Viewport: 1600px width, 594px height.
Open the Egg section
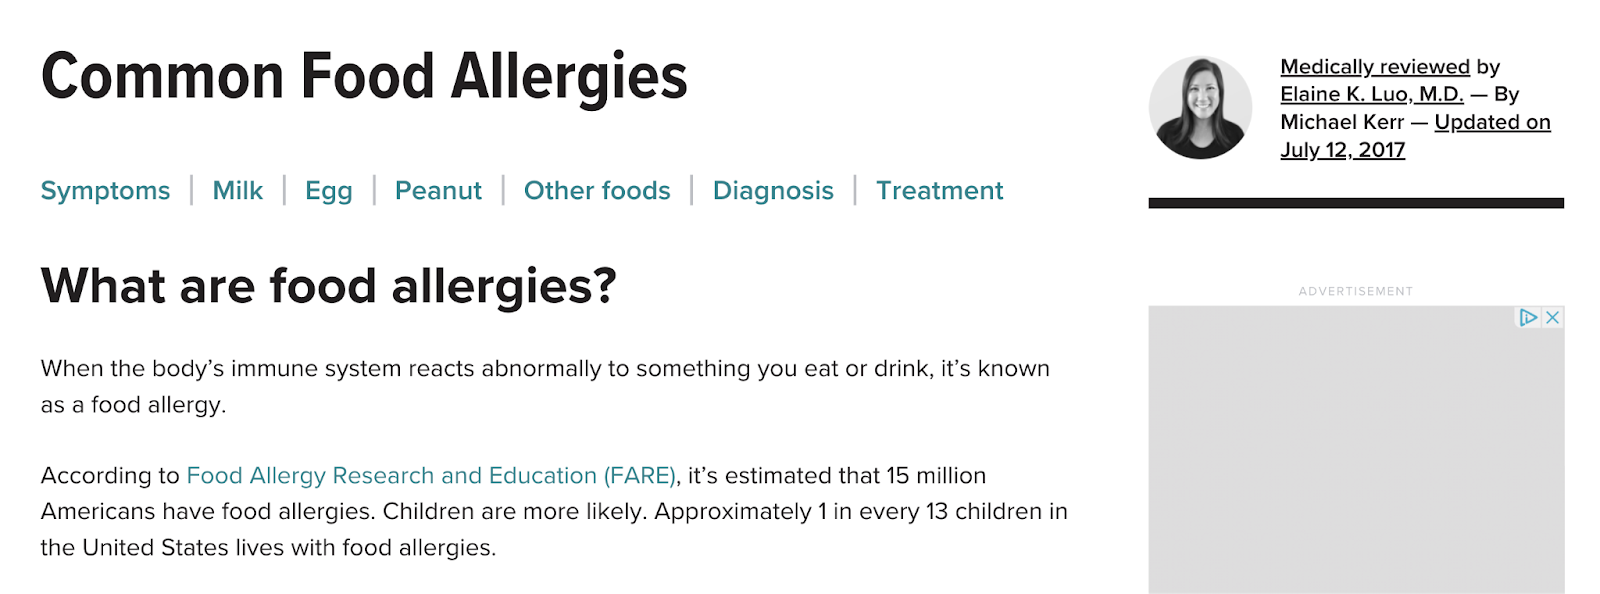[330, 190]
